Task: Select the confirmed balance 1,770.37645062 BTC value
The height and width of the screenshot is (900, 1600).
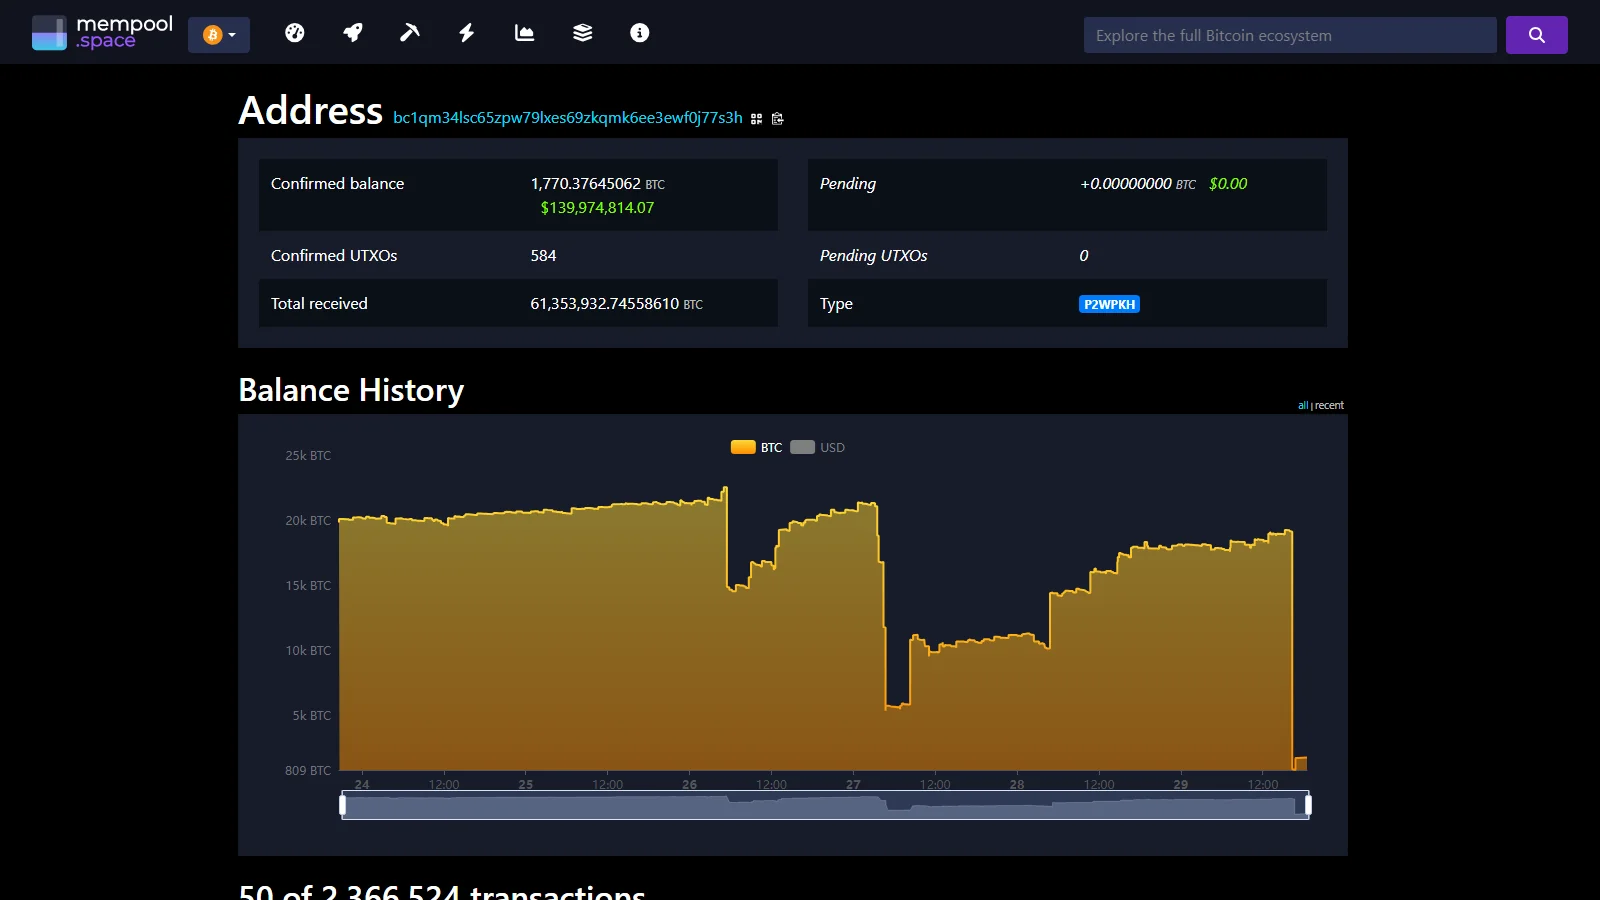Action: pos(597,184)
